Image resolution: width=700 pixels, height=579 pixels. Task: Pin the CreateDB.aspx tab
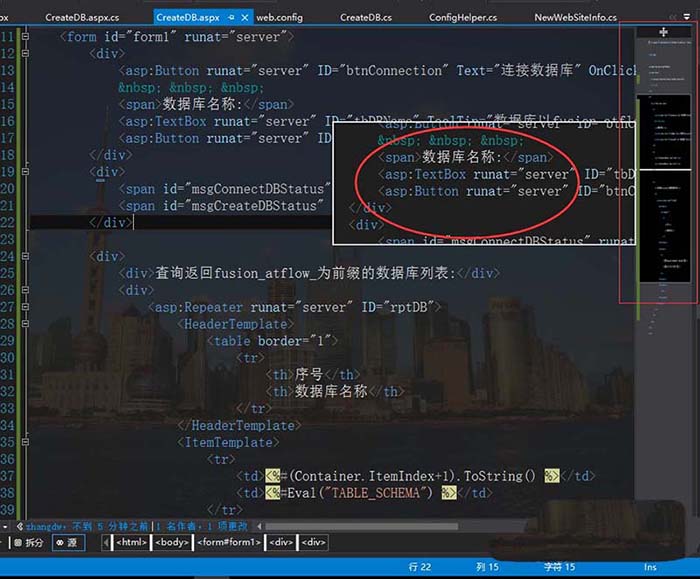pos(231,17)
